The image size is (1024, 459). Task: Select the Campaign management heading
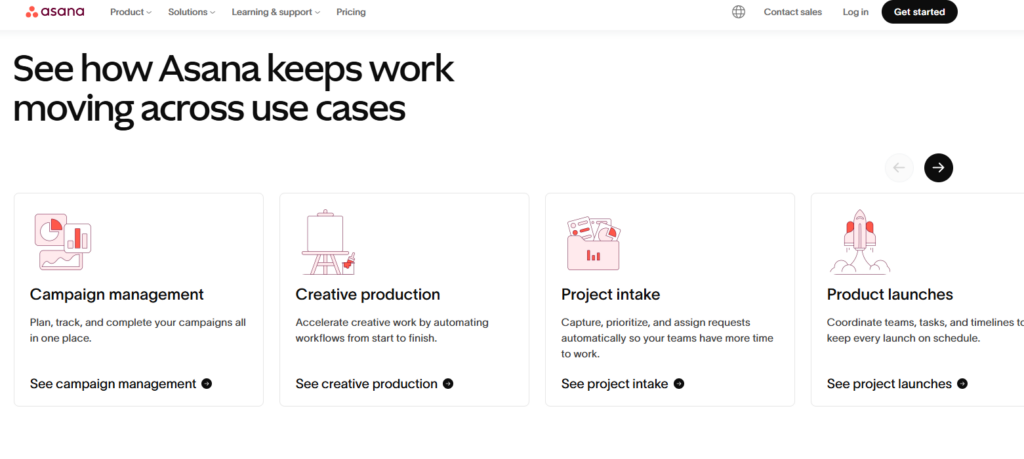point(117,294)
